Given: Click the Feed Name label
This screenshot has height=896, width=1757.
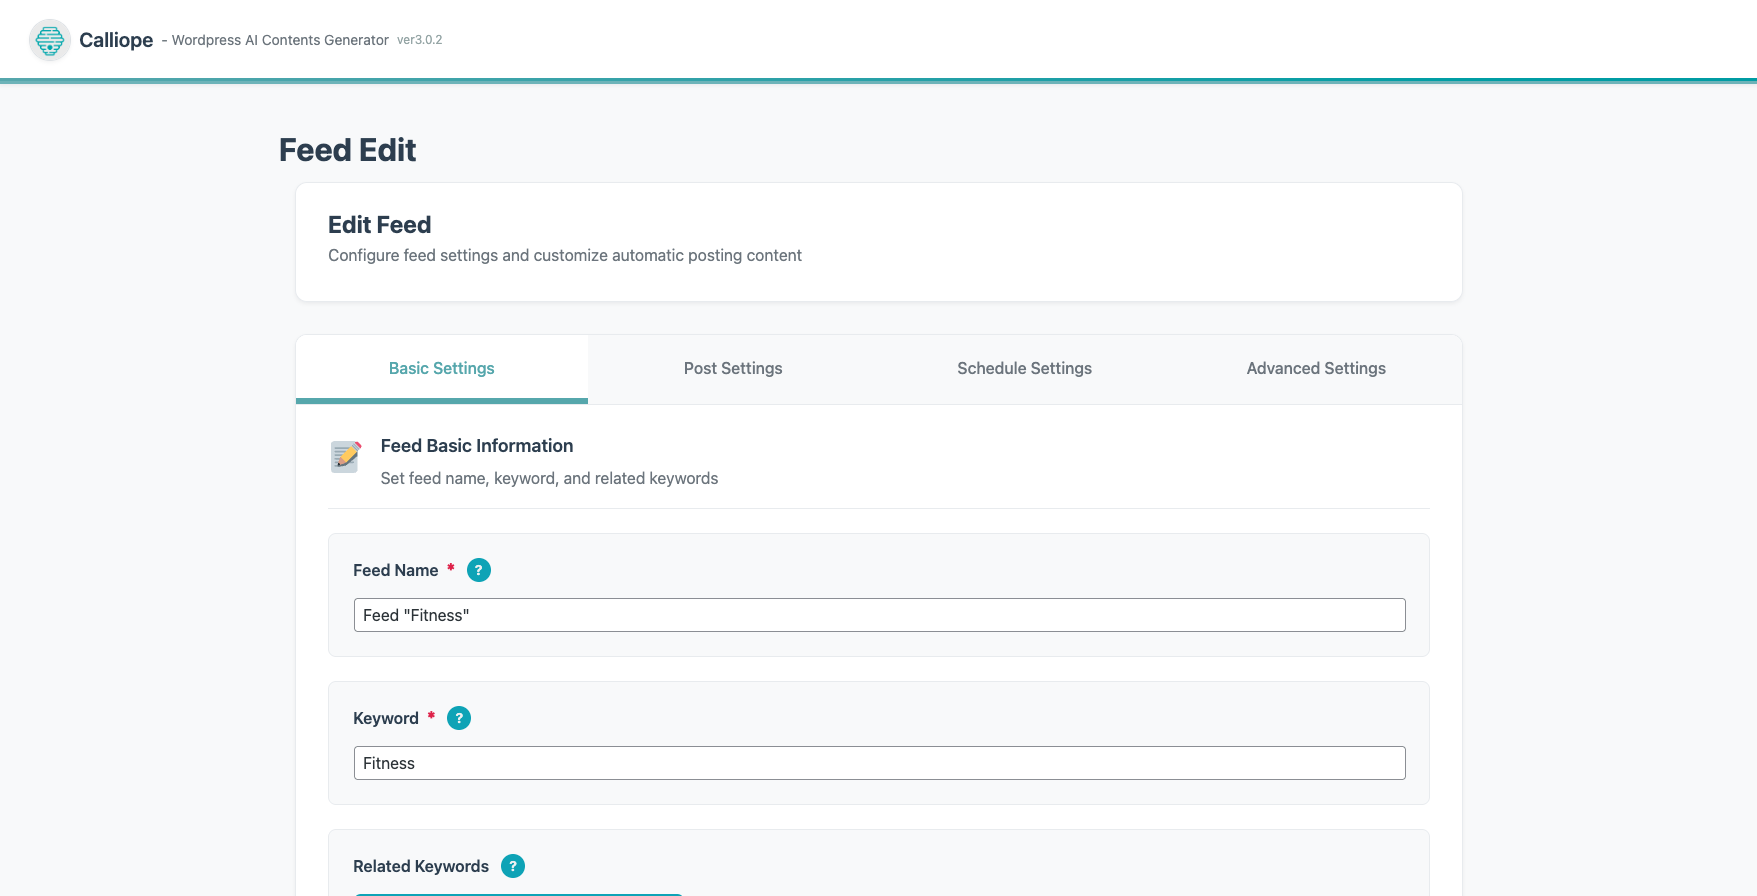Looking at the screenshot, I should pos(395,570).
